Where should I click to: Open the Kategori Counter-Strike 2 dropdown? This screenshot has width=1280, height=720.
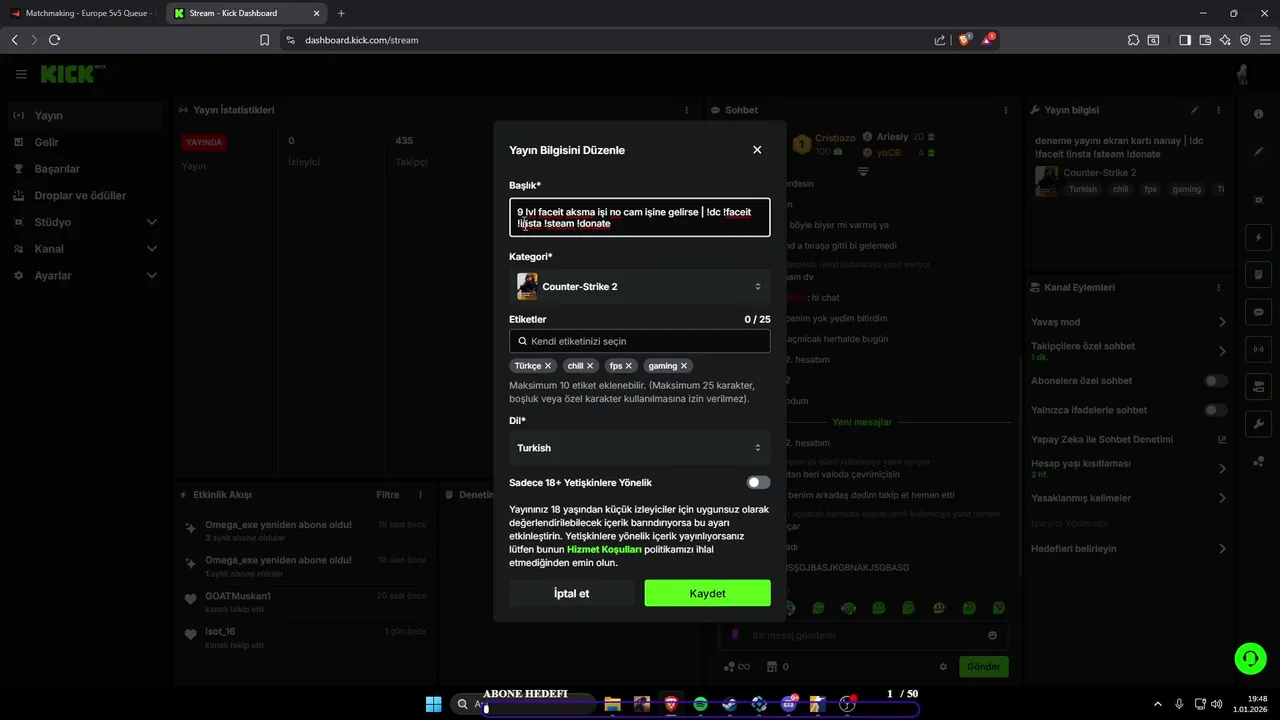point(640,287)
